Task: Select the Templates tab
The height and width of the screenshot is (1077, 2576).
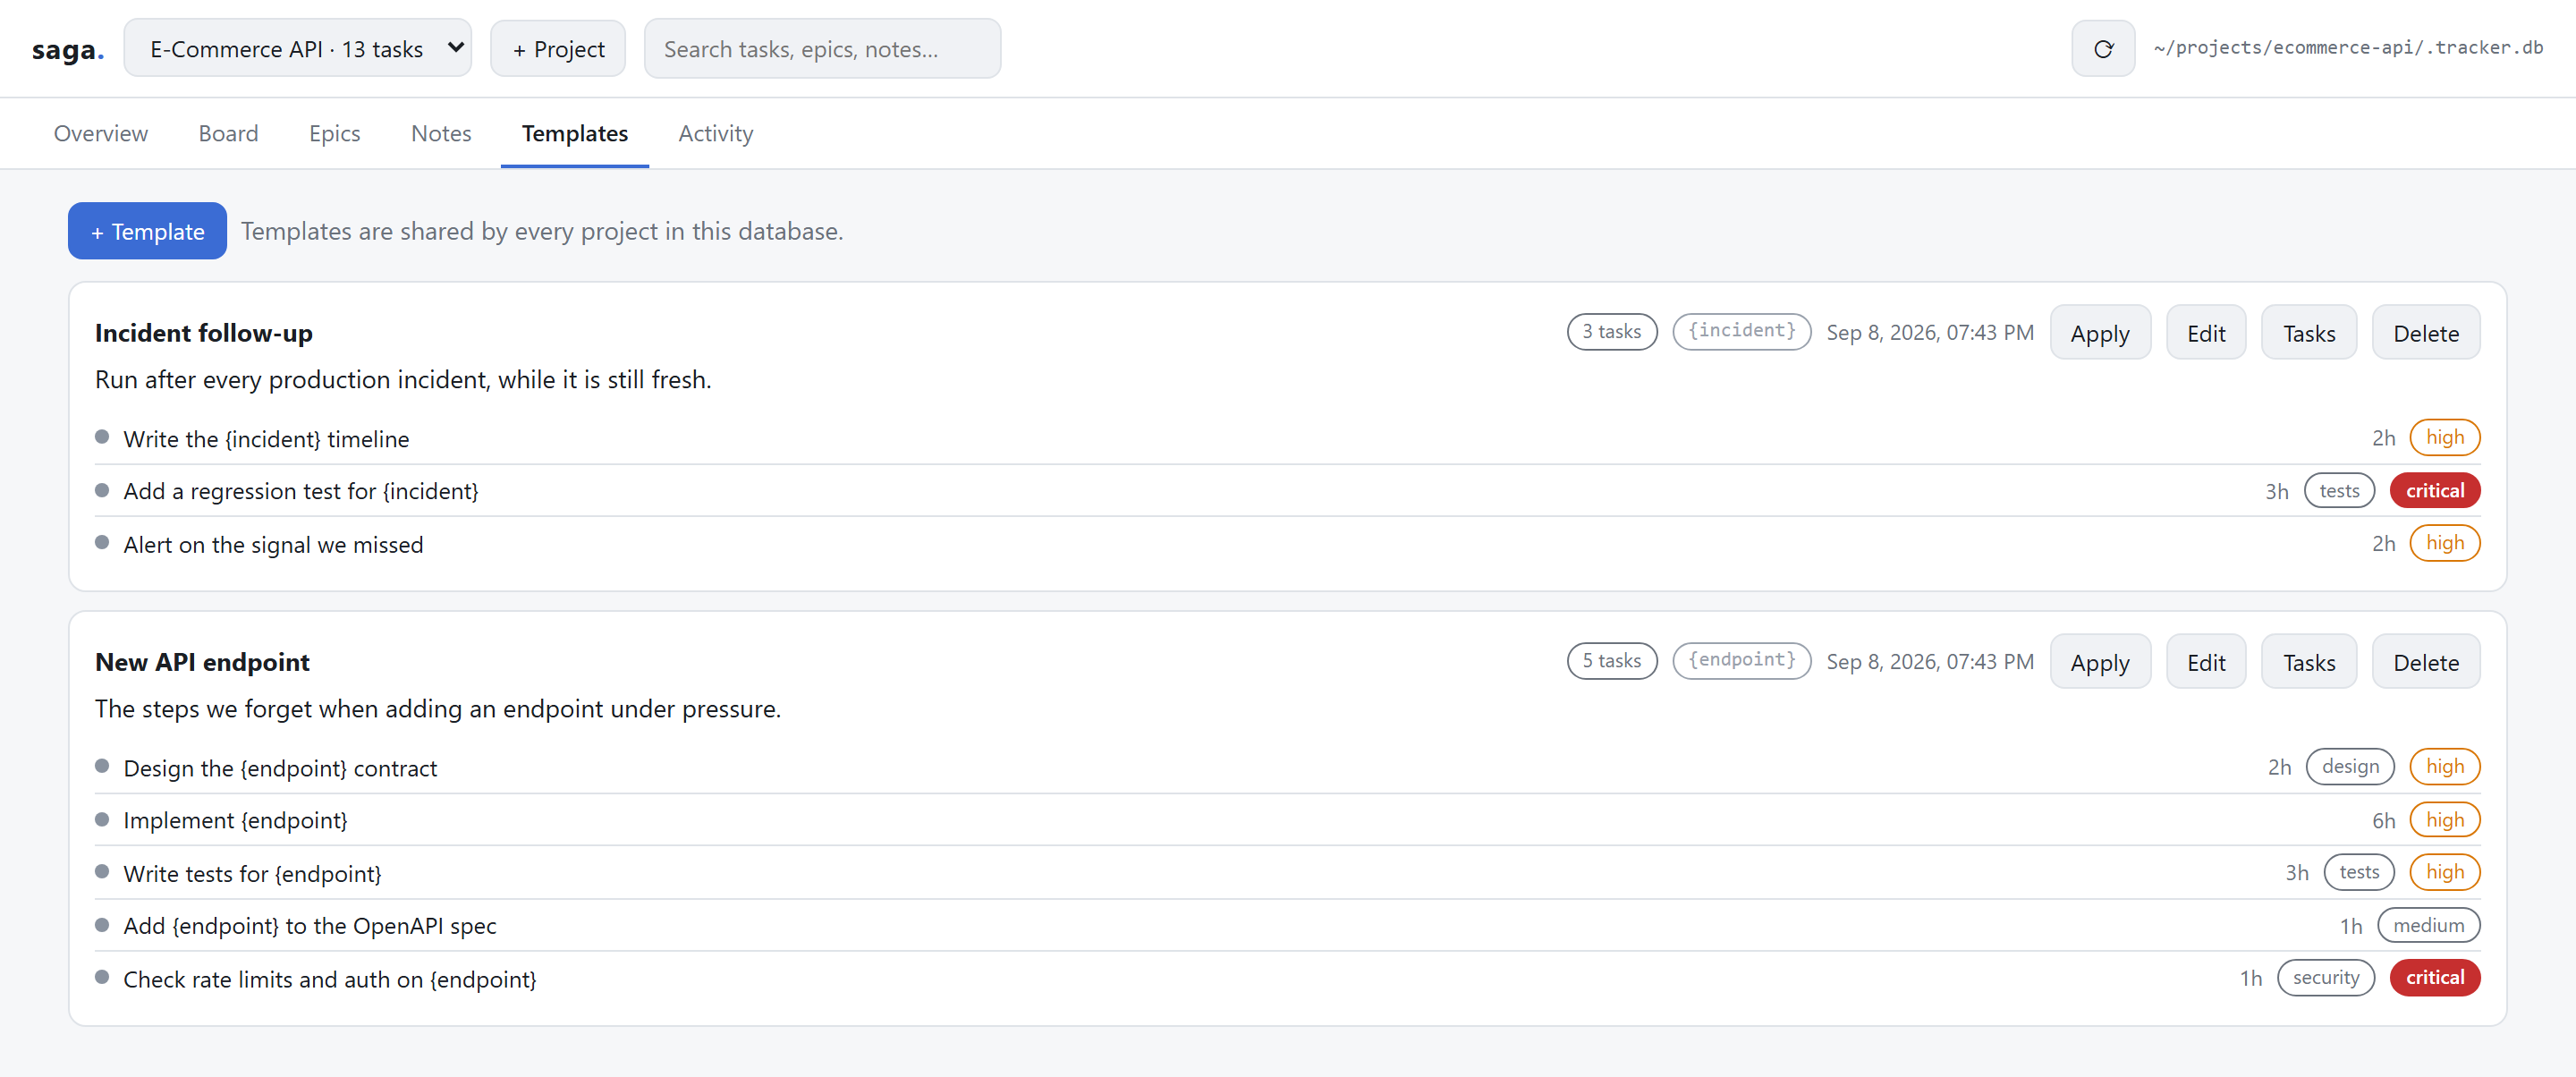Action: 575,133
